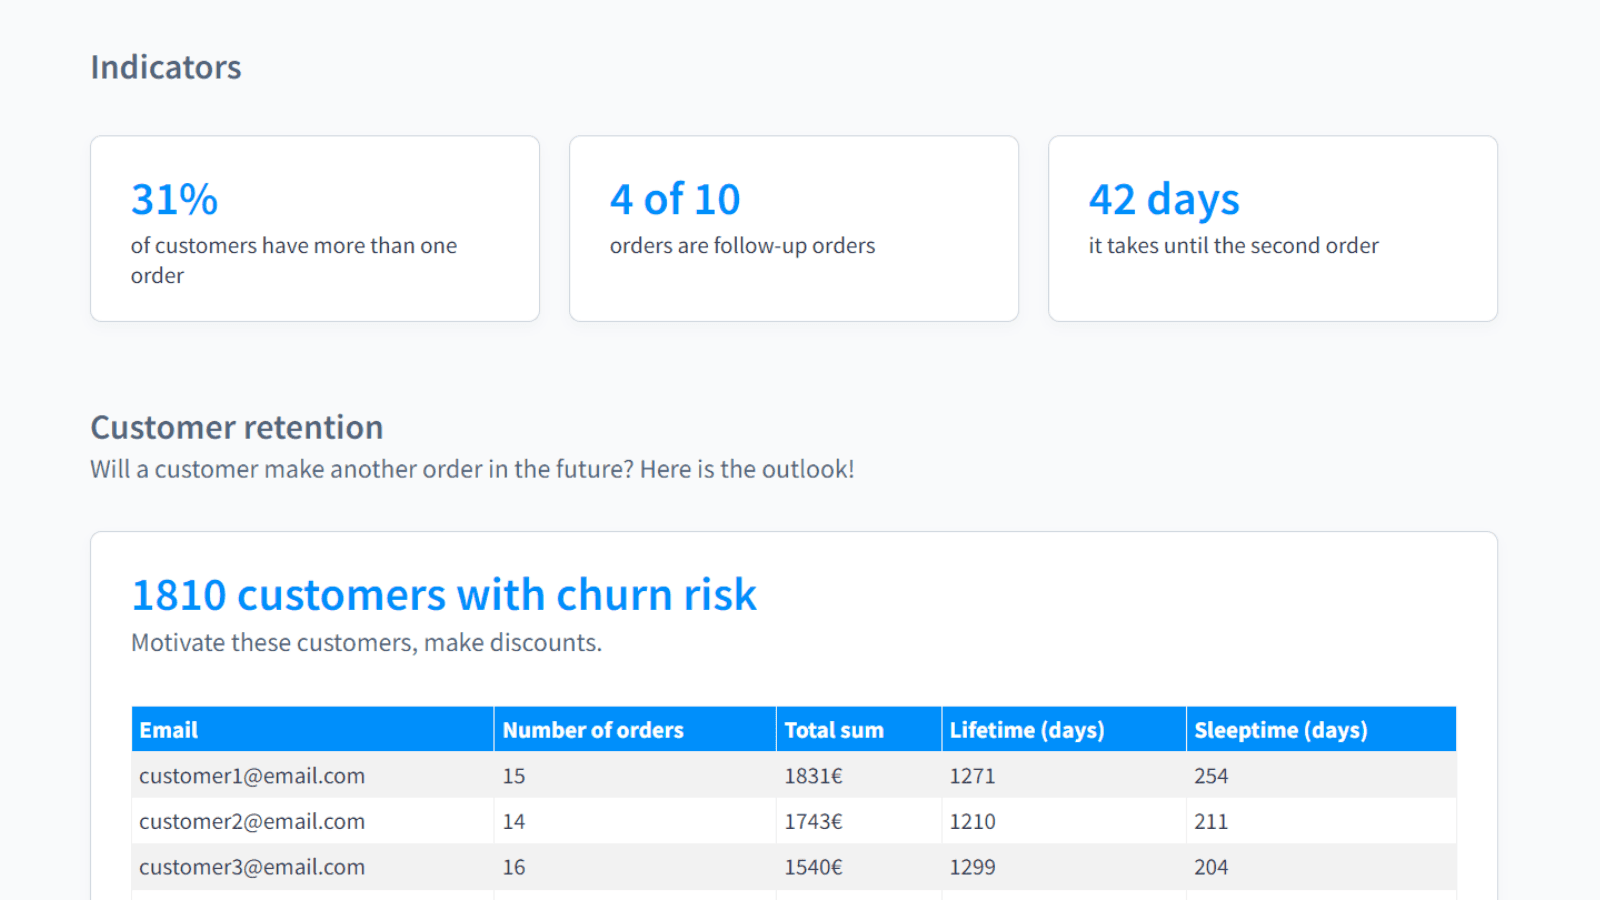Click the Indicators section heading
This screenshot has height=900, width=1600.
pos(165,67)
